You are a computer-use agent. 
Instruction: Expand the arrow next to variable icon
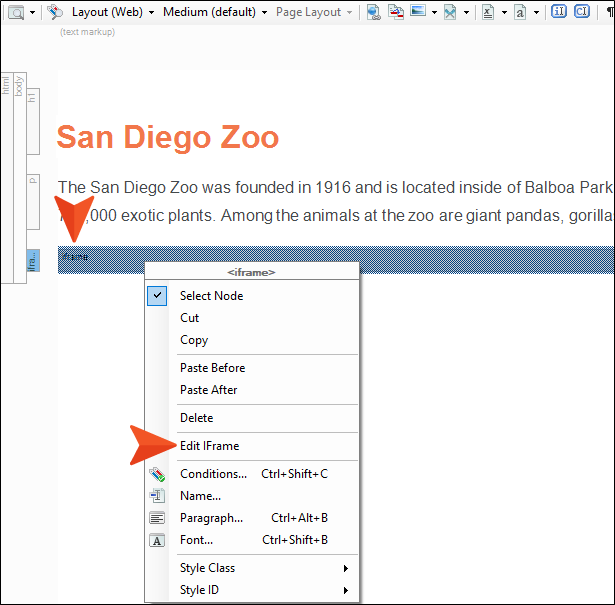504,13
